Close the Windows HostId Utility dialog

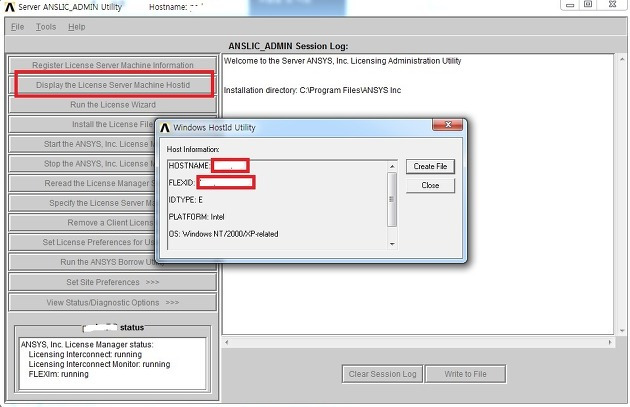click(448, 125)
